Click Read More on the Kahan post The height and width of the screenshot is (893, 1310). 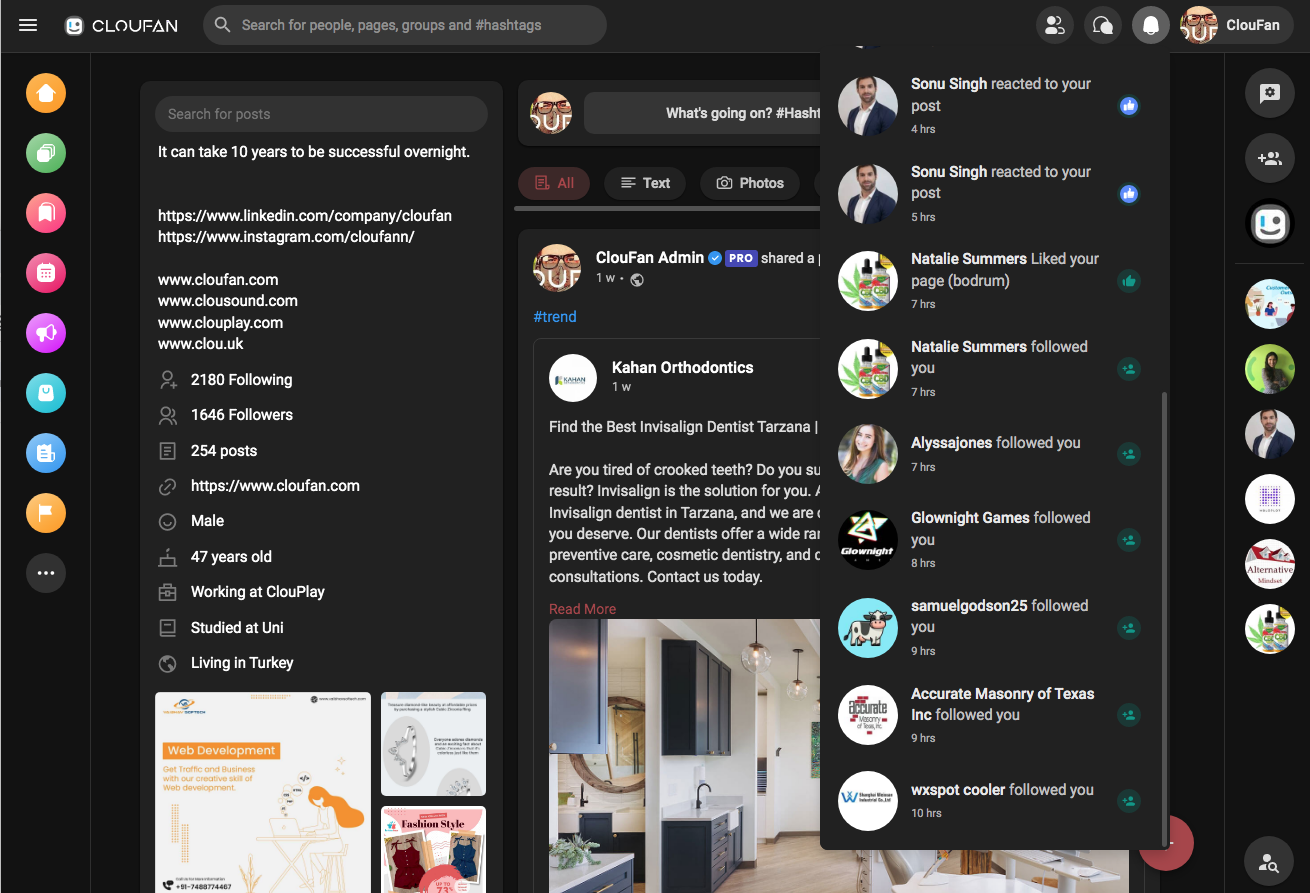(582, 609)
